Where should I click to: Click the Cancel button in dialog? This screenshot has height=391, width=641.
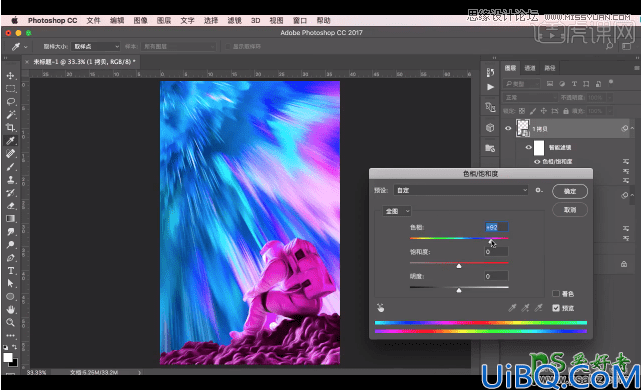(570, 210)
